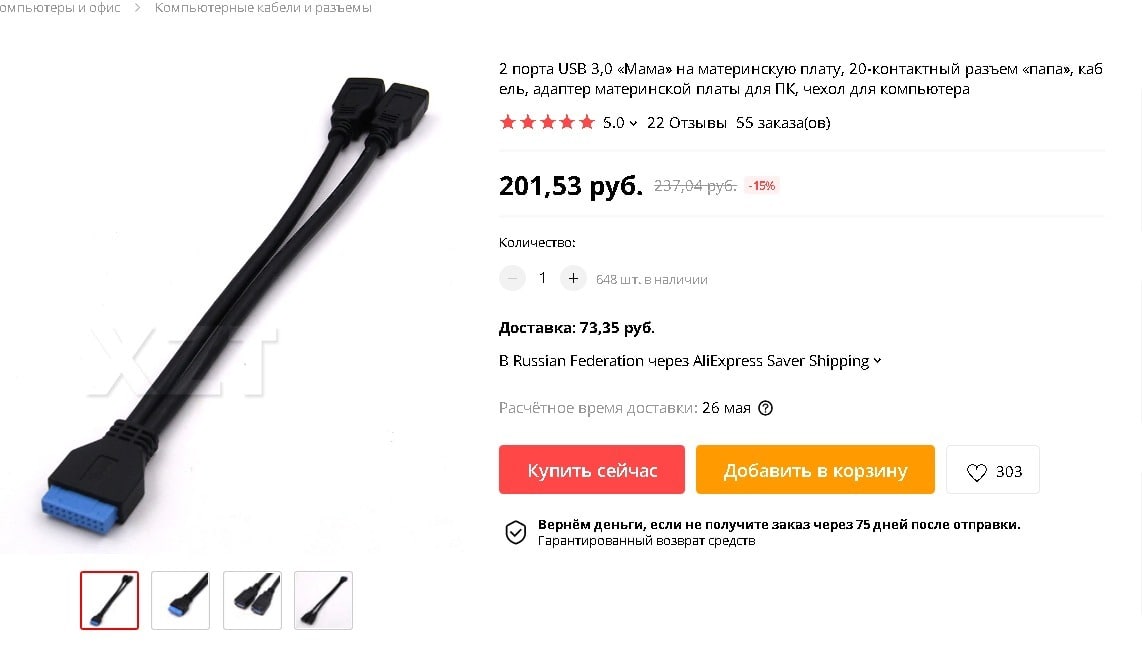Click the quantity value field
1142x658 pixels.
(x=543, y=278)
